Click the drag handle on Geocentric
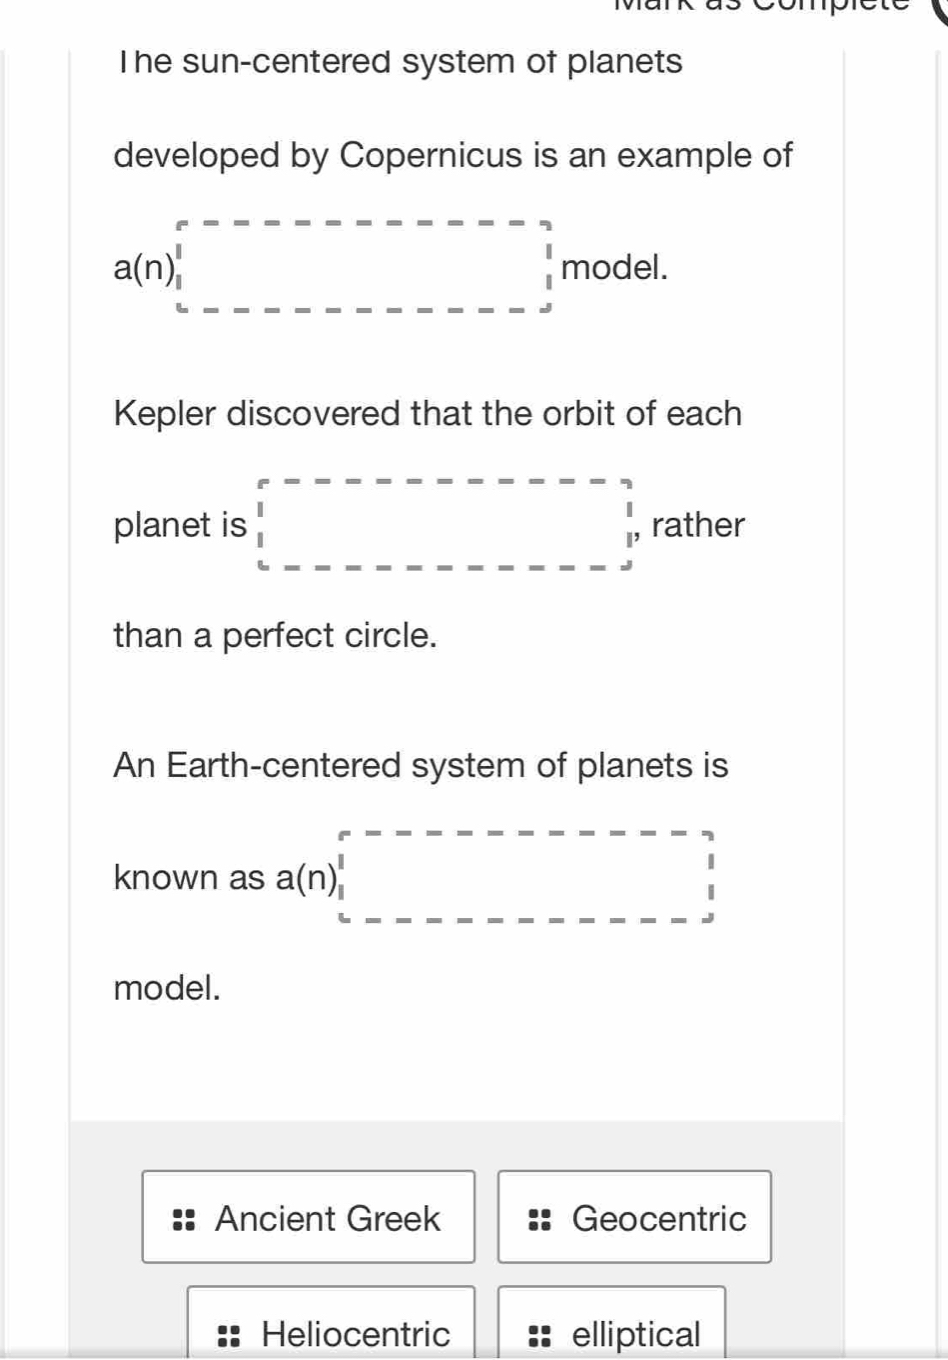Viewport: 948px width, 1360px height. pos(539,1219)
